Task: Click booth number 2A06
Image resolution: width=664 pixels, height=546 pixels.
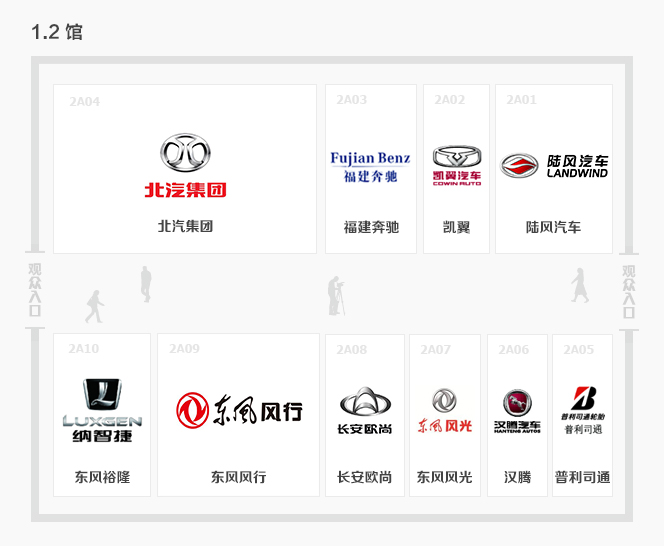Action: 513,349
